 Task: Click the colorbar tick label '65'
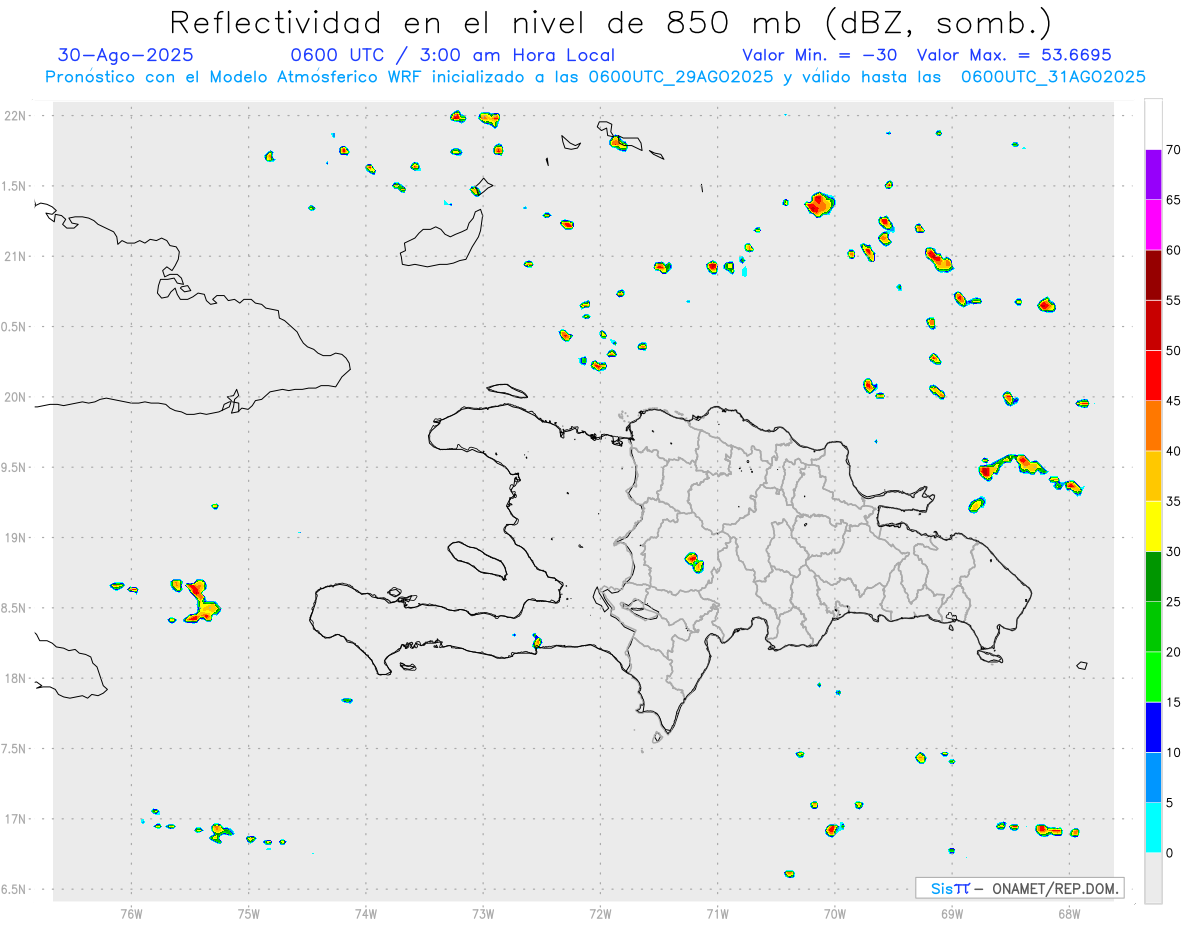pyautogui.click(x=1173, y=200)
